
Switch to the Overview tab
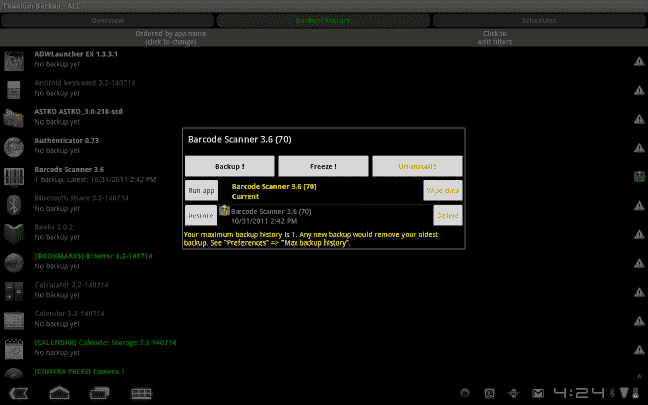(x=107, y=20)
